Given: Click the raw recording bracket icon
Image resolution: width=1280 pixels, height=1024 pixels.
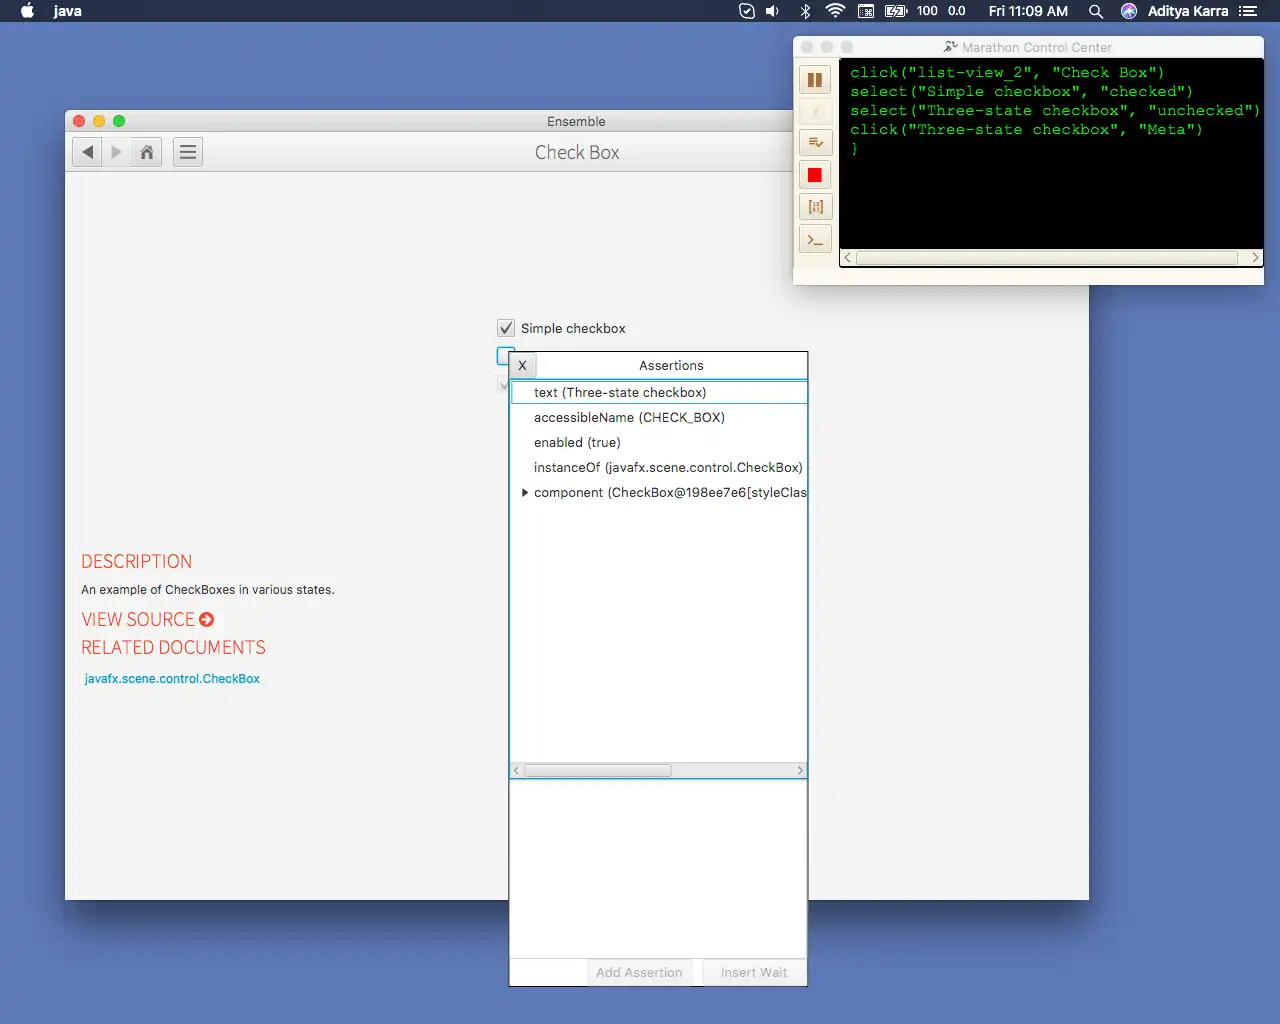Looking at the screenshot, I should (x=815, y=207).
